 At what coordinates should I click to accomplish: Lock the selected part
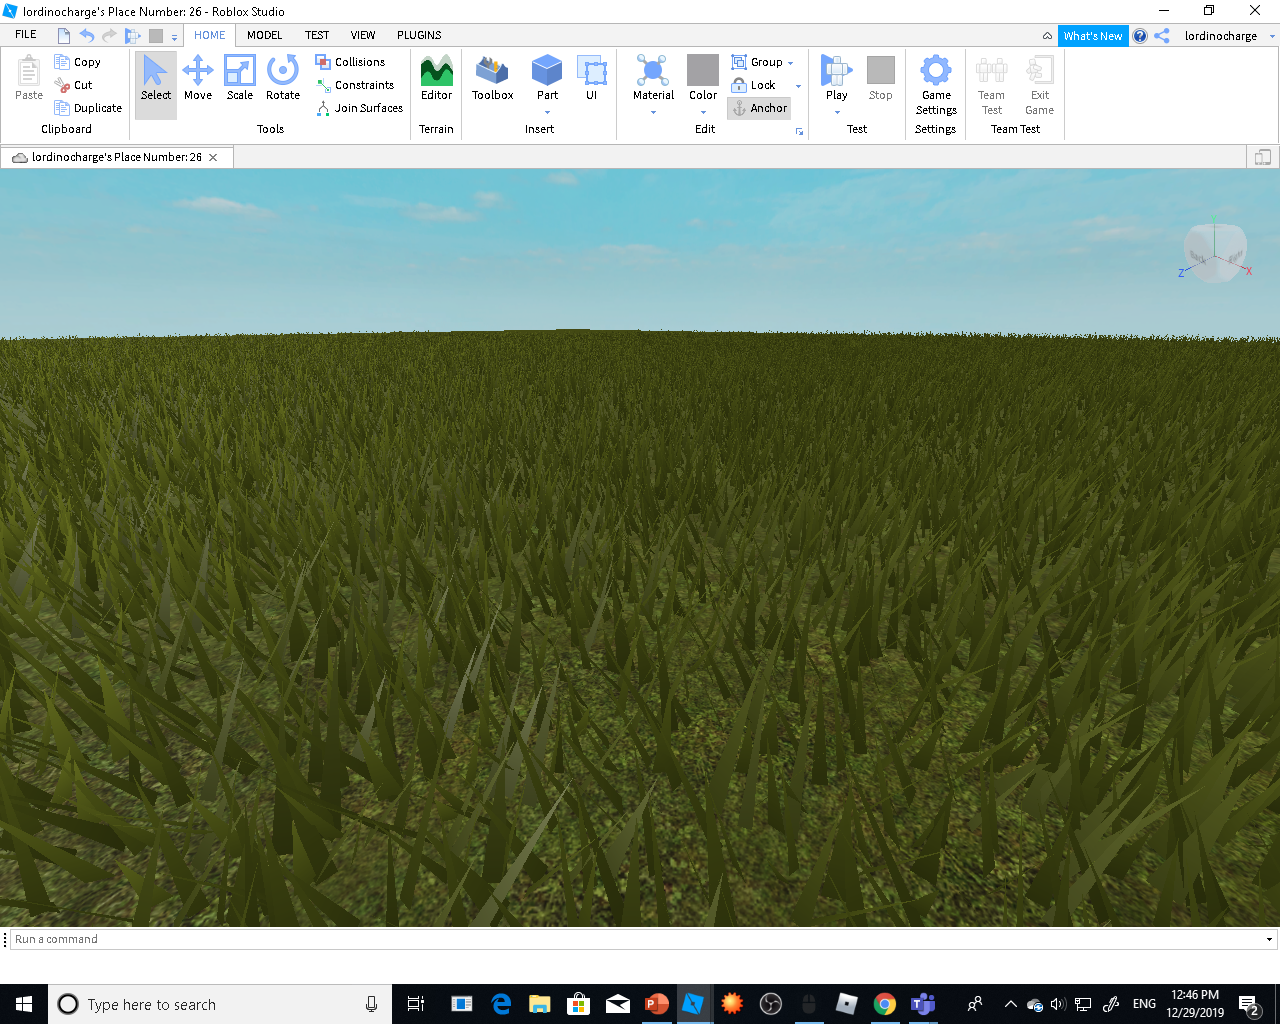tap(754, 85)
